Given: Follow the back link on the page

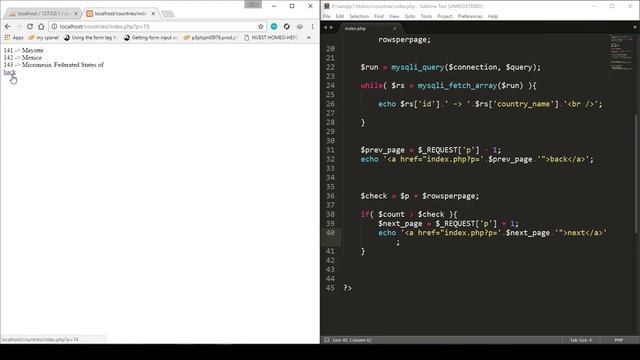Looking at the screenshot, I should pos(9,72).
